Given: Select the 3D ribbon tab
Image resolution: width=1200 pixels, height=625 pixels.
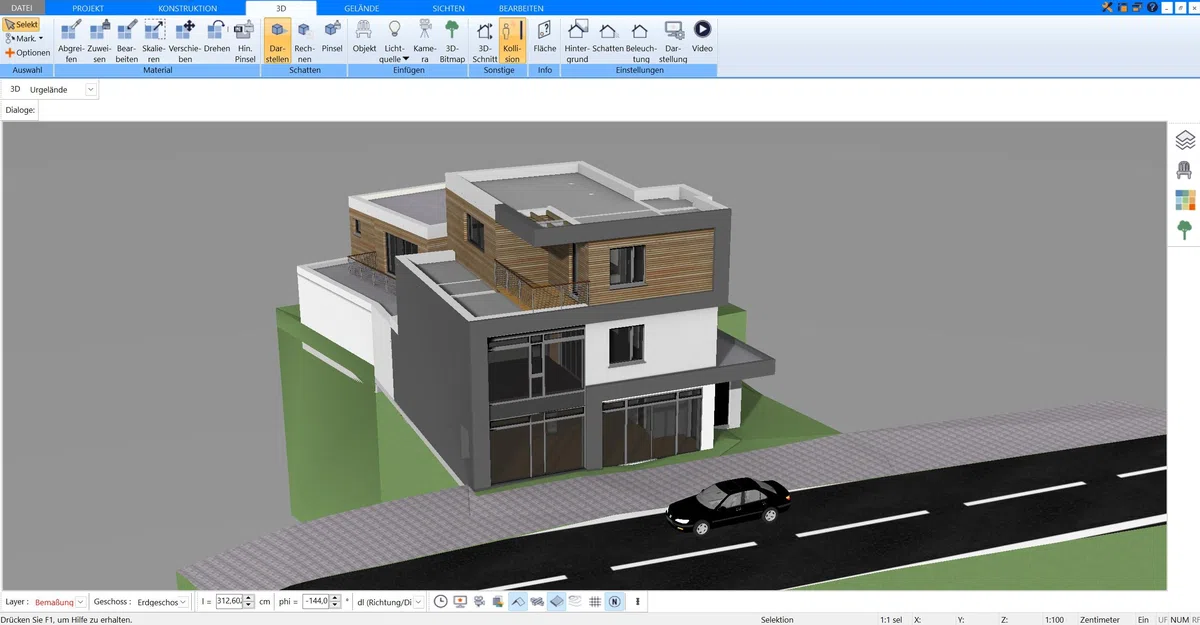Looking at the screenshot, I should (281, 8).
